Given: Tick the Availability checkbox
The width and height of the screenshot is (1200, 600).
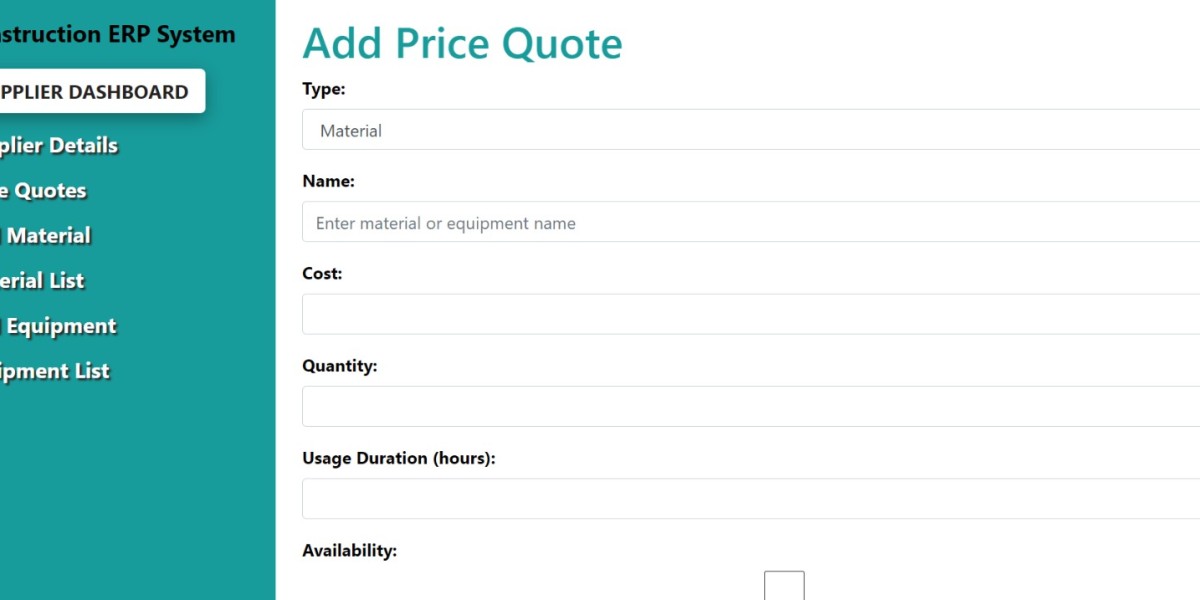Looking at the screenshot, I should pyautogui.click(x=784, y=588).
